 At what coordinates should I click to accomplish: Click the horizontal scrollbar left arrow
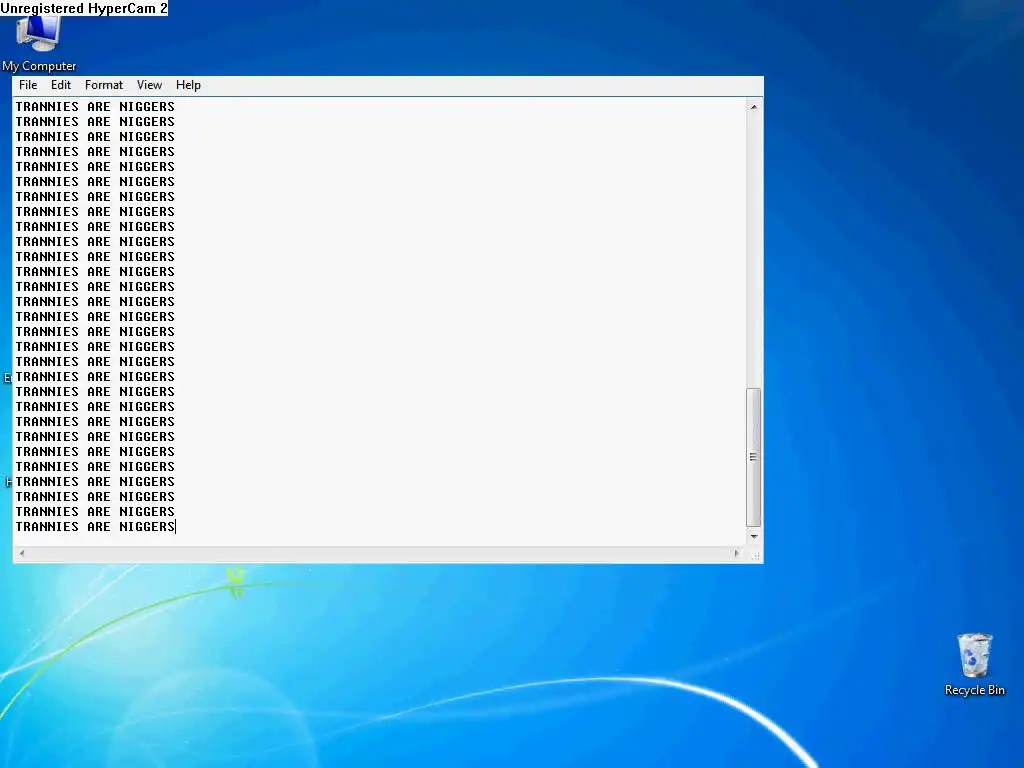[x=22, y=553]
